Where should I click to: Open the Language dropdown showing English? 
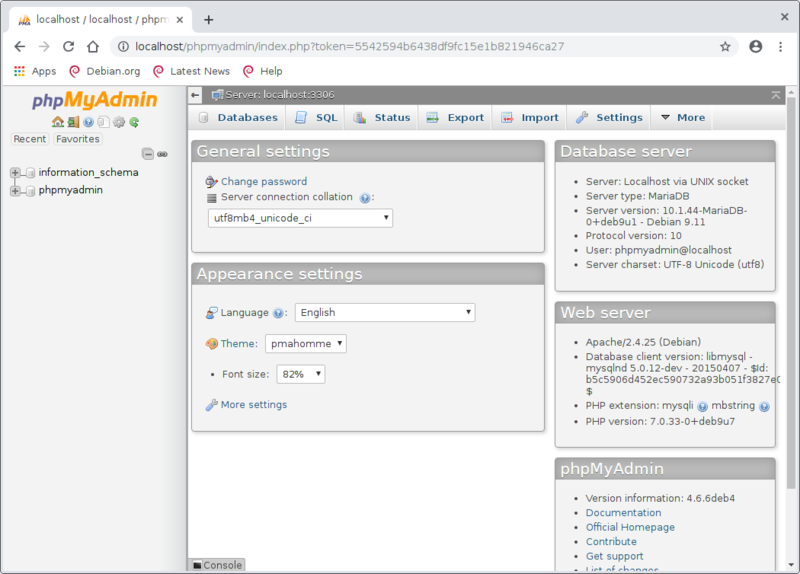[x=385, y=313]
